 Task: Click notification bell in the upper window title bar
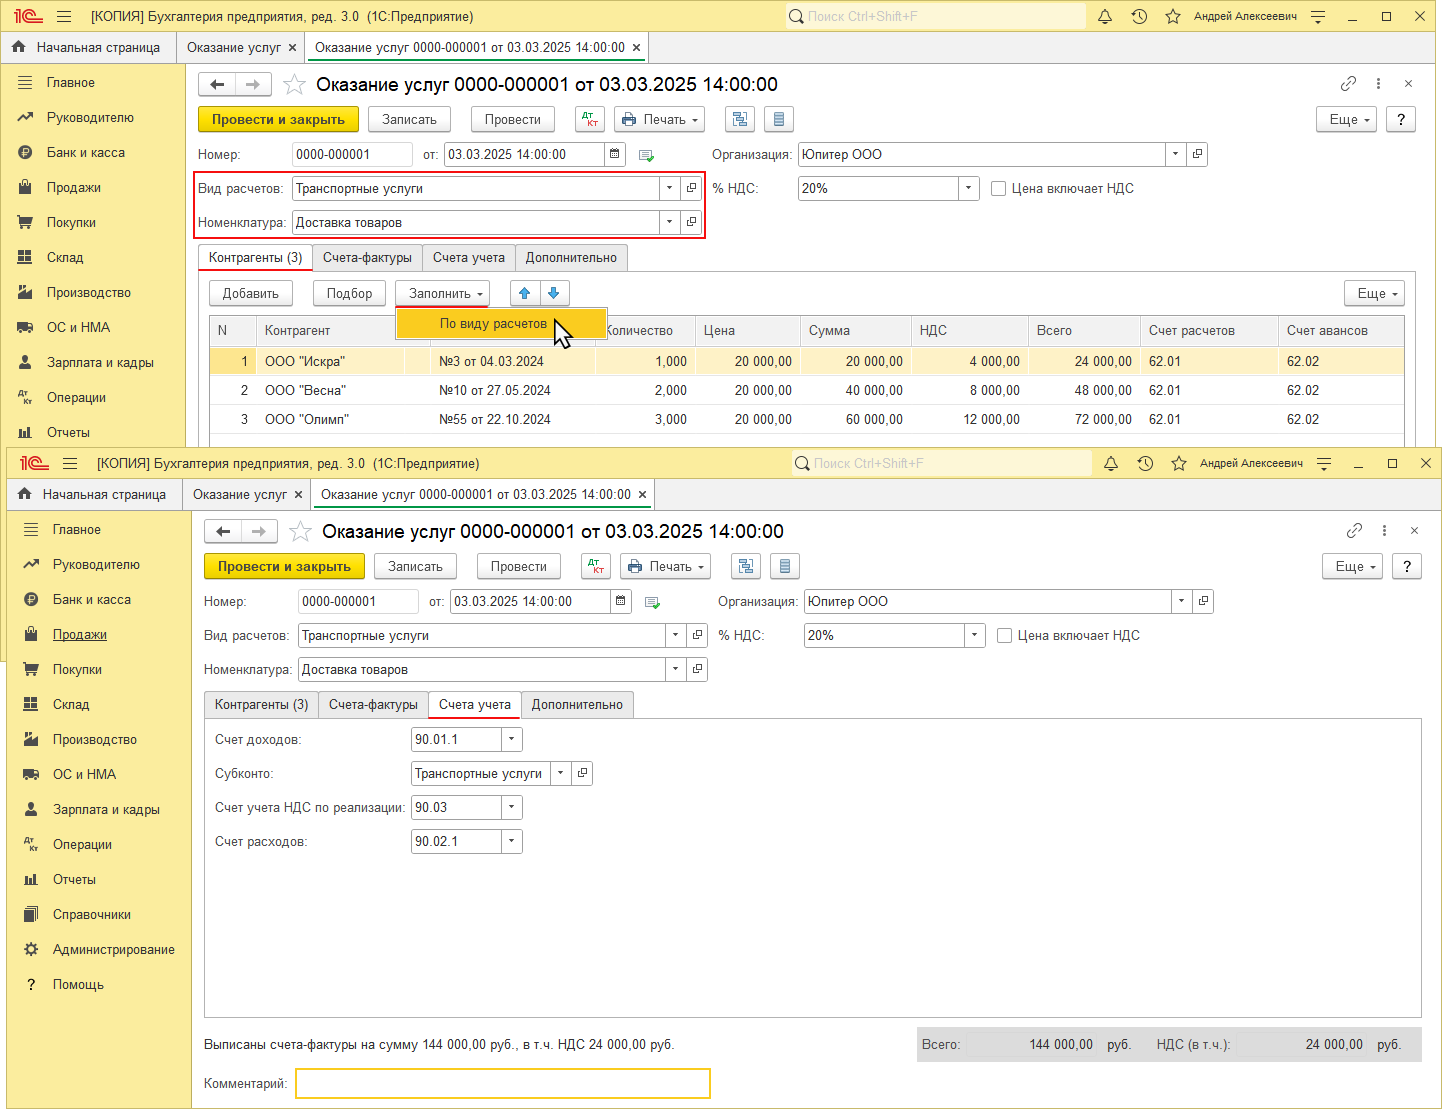1105,17
